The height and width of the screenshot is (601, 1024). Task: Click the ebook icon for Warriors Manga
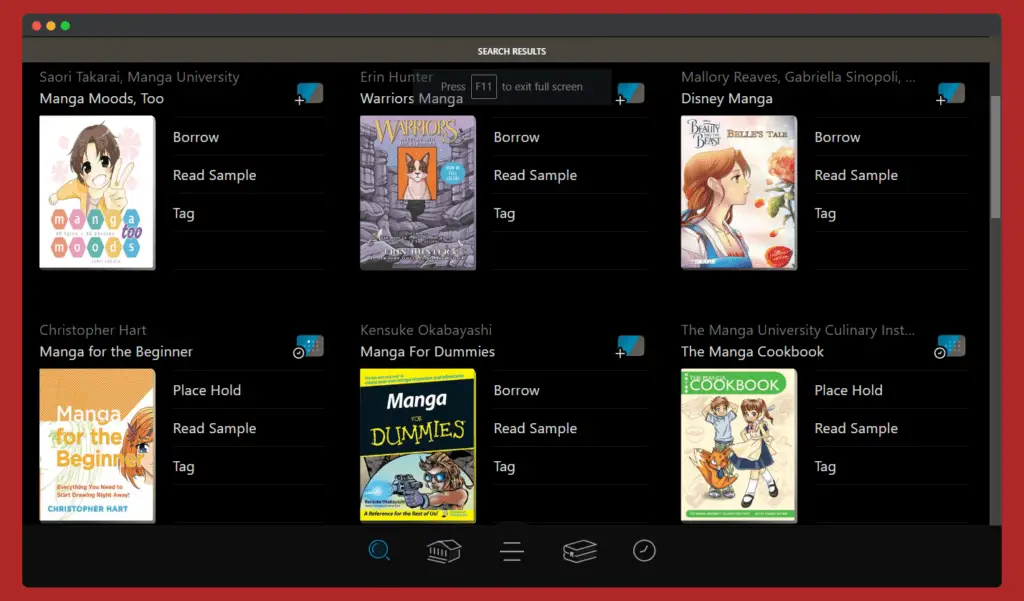coord(630,93)
